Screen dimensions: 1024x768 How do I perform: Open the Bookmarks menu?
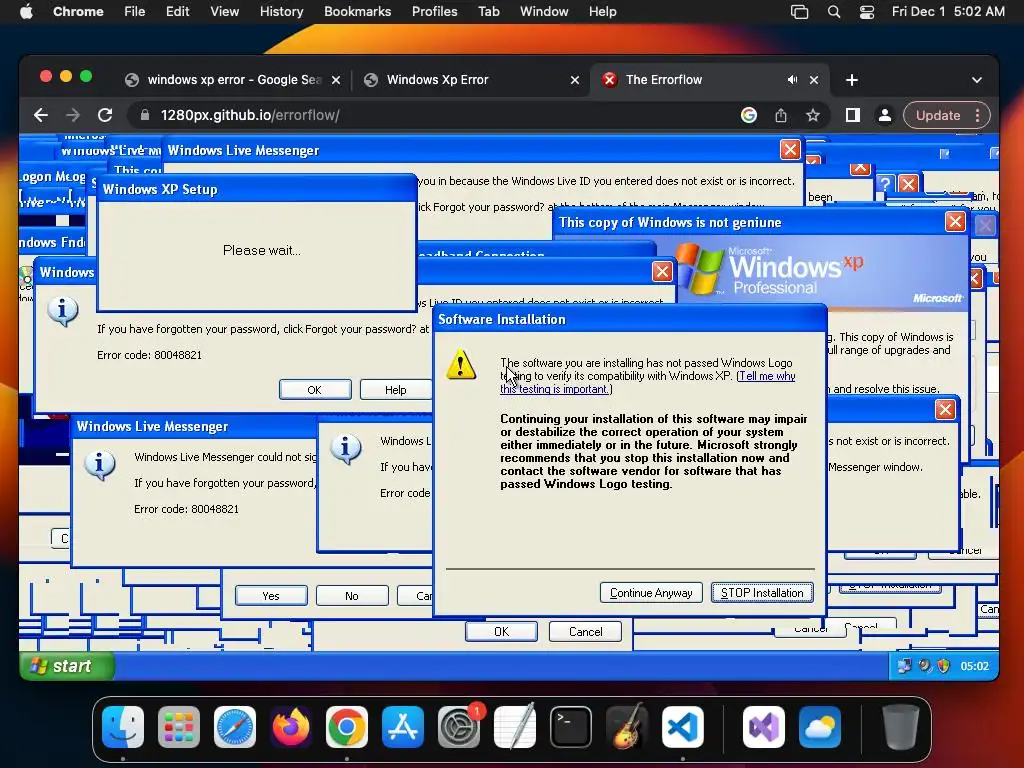357,12
